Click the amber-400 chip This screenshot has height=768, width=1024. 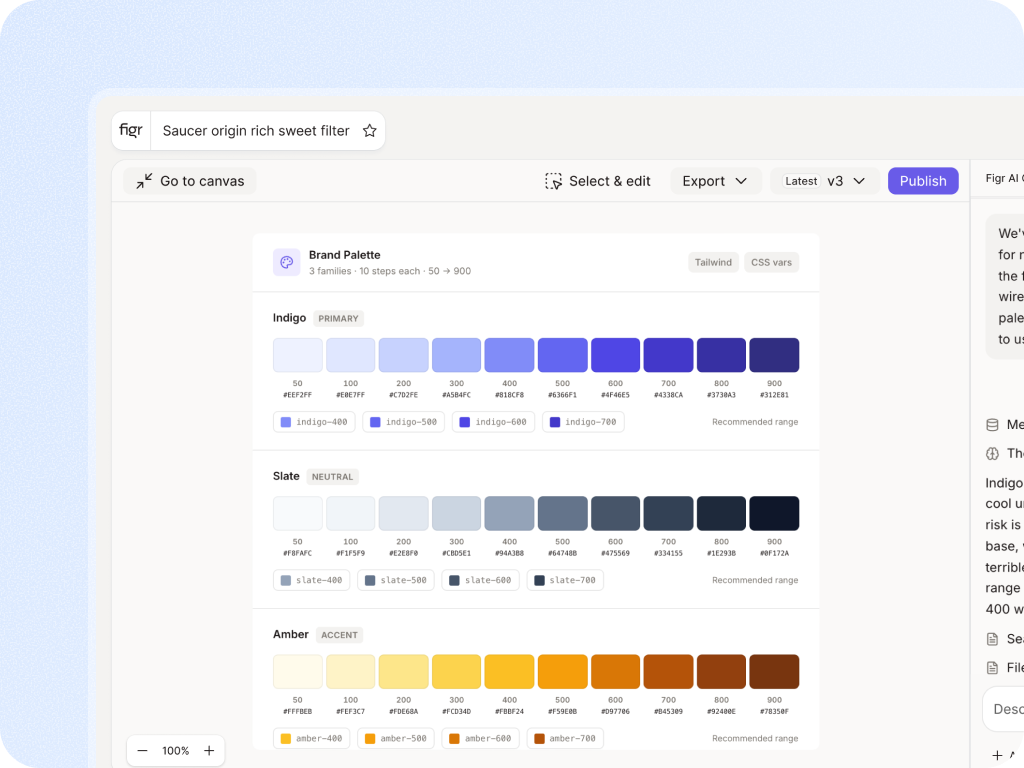[x=312, y=739]
